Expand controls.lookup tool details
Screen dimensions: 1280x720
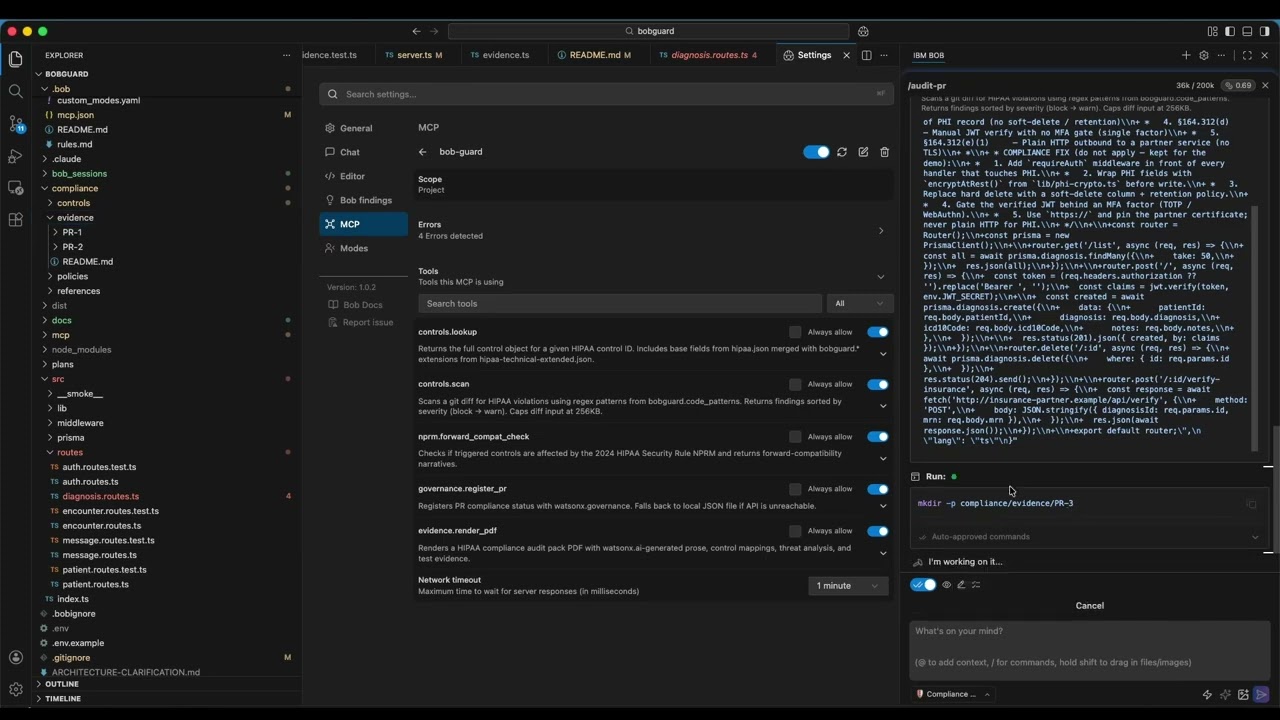(882, 354)
